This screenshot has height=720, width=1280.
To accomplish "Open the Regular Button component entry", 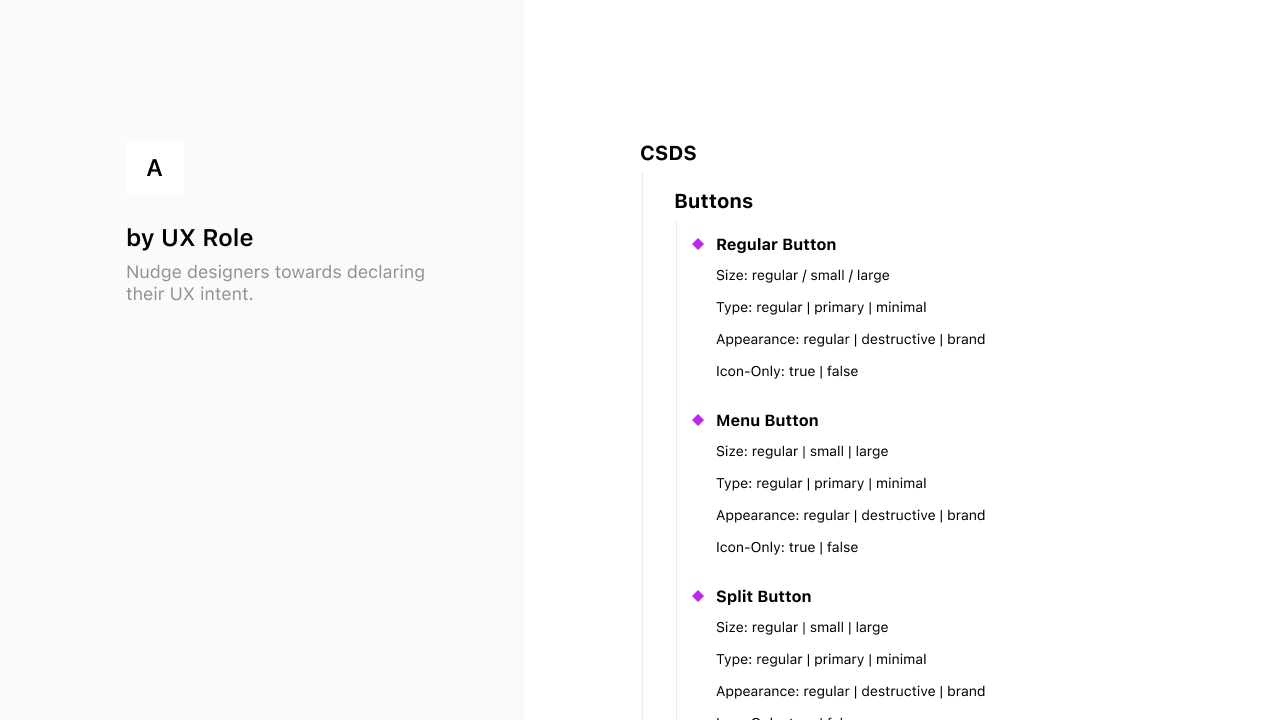I will (776, 244).
